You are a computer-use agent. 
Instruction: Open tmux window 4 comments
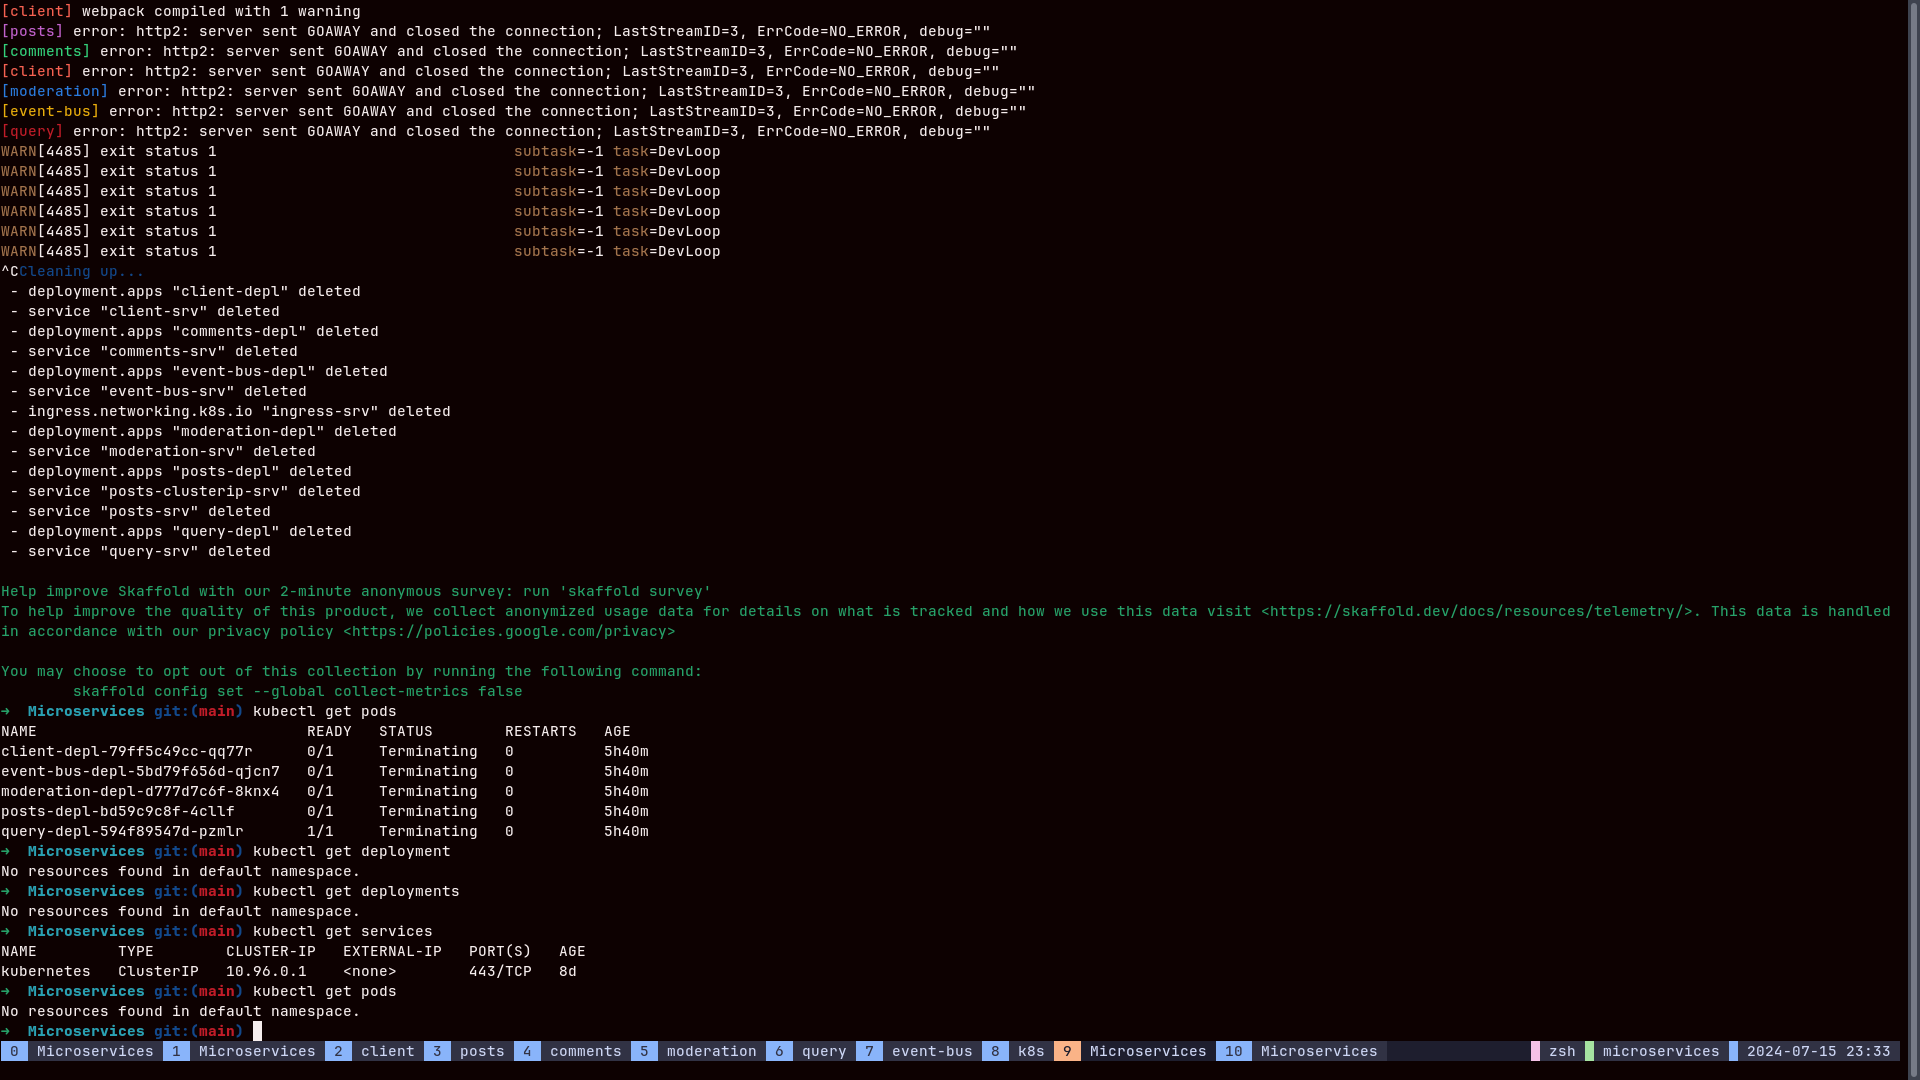click(x=572, y=1051)
